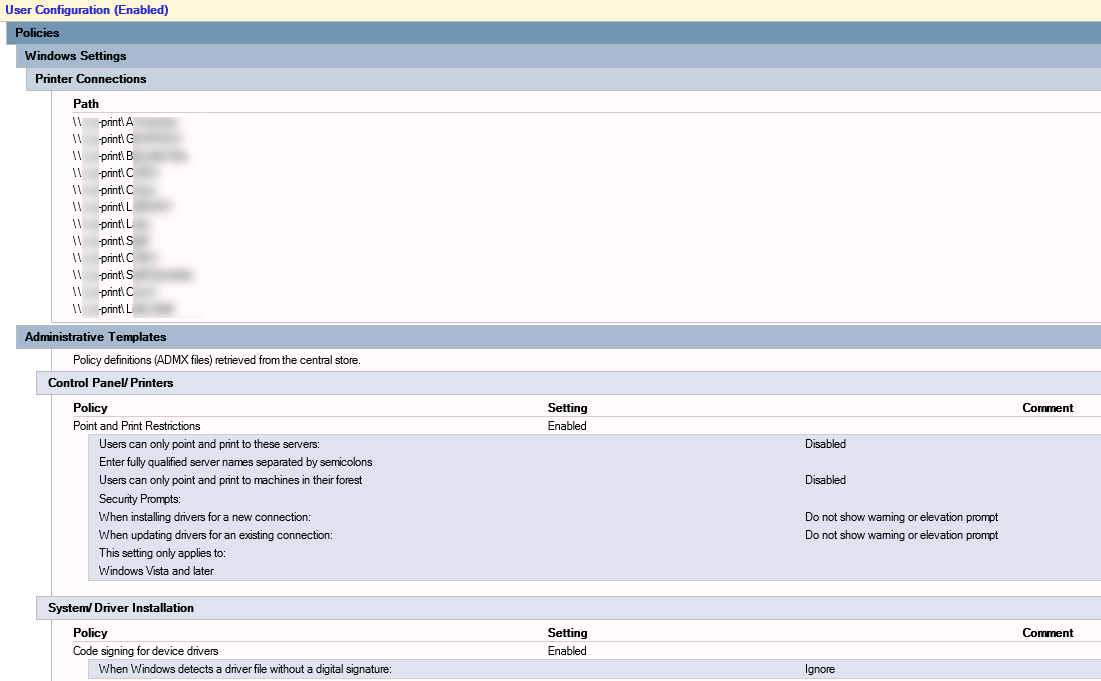Click the Ignore value for unsigned drivers
This screenshot has width=1101, height=681.
click(x=819, y=669)
